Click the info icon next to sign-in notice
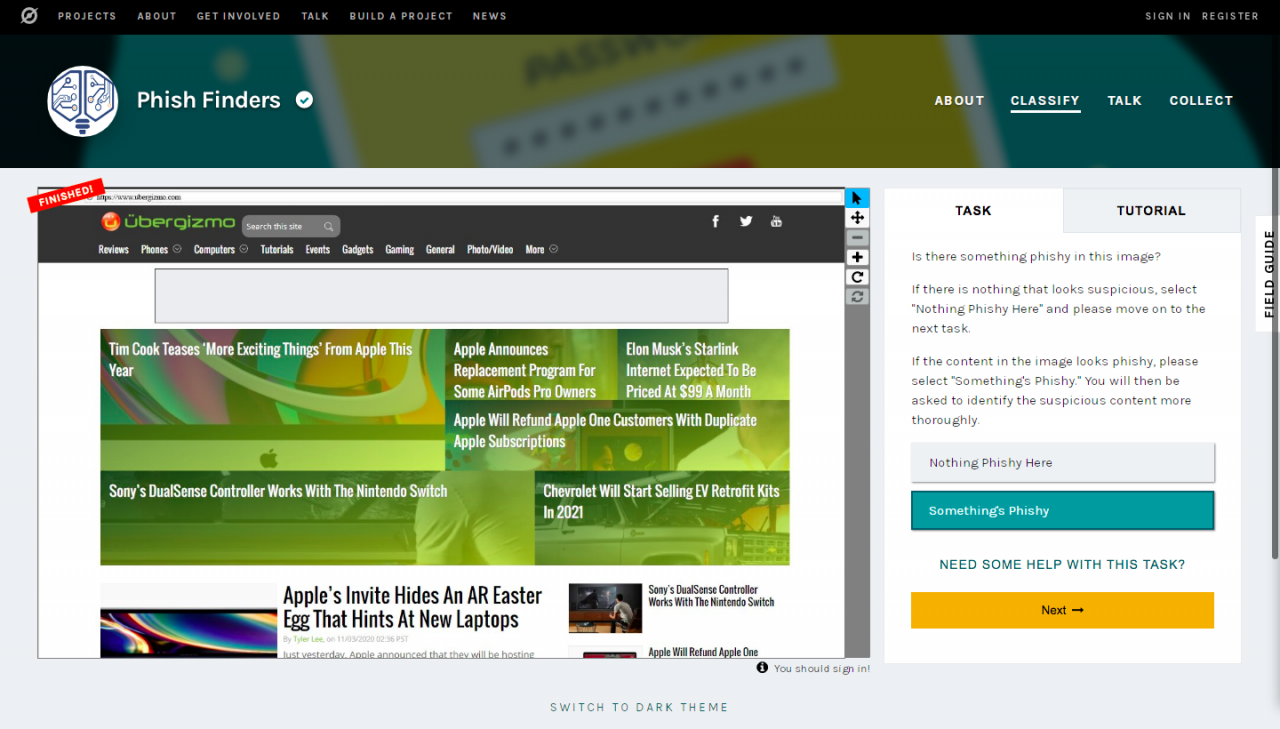The width and height of the screenshot is (1280, 729). coord(762,667)
